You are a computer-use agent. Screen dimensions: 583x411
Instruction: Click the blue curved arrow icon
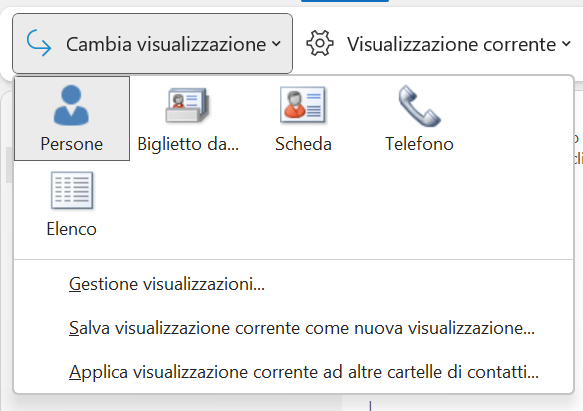tap(39, 43)
